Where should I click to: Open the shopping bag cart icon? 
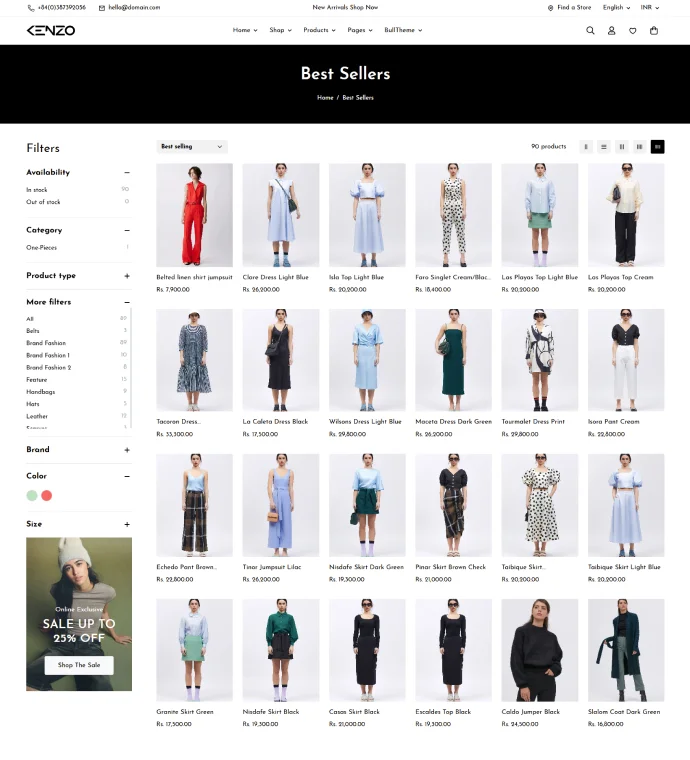tap(654, 31)
